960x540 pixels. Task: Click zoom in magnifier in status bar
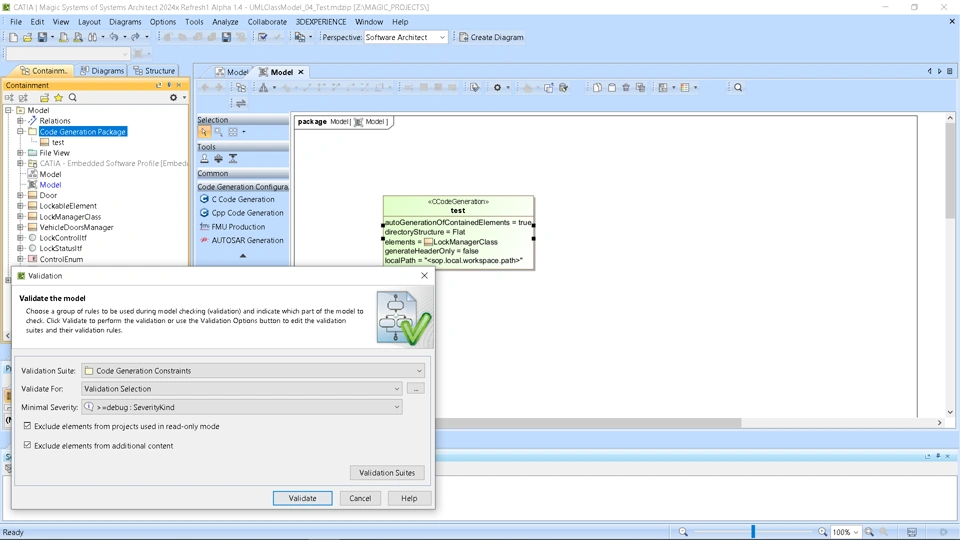[x=823, y=532]
